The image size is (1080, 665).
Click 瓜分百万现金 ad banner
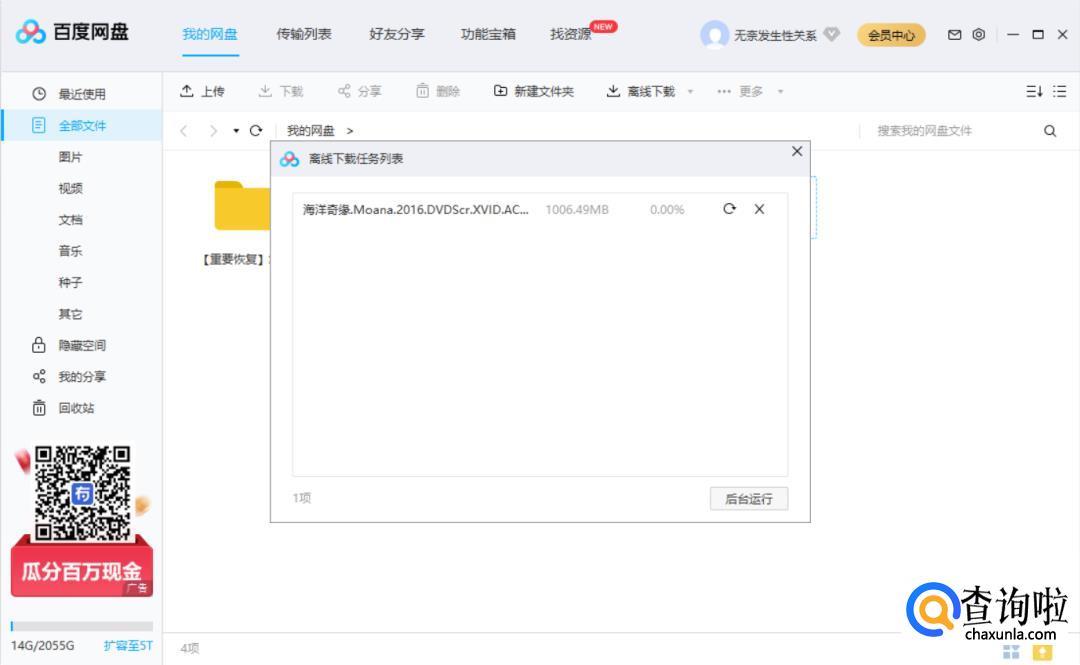point(81,571)
